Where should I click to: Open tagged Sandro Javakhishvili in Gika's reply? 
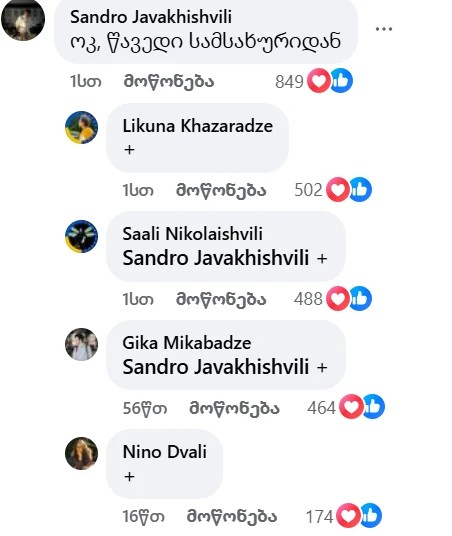216,367
